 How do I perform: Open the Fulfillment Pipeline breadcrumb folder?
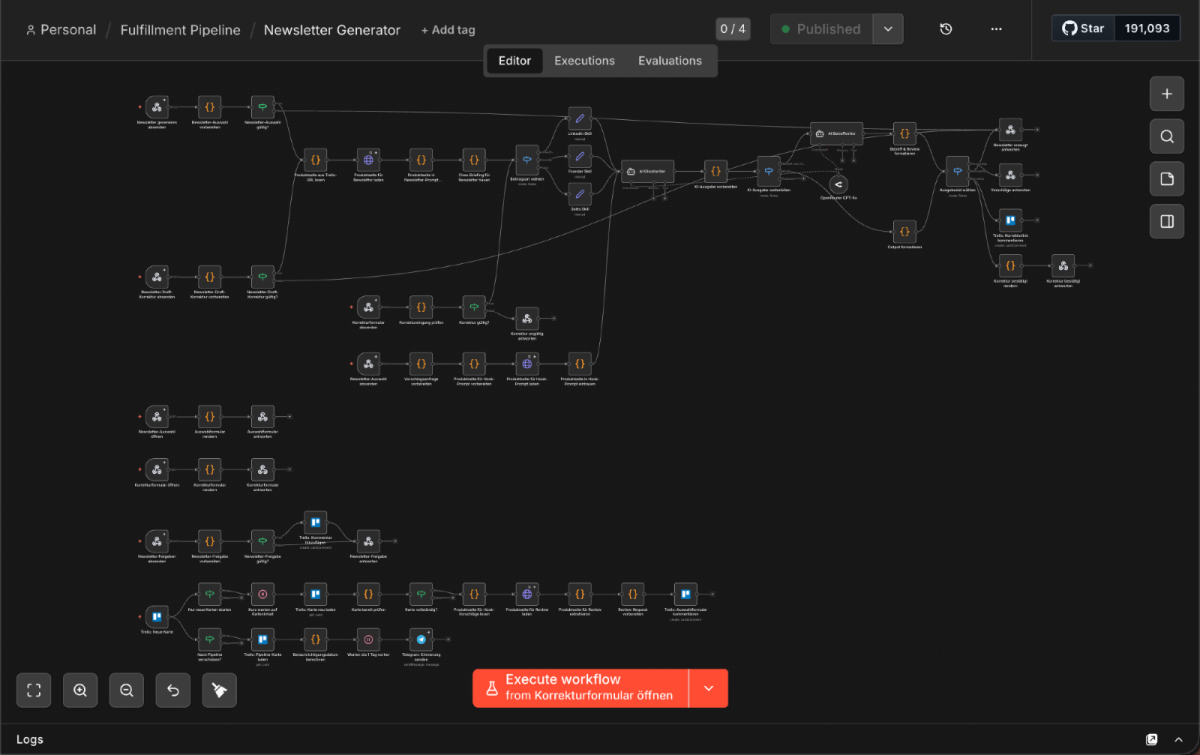(180, 30)
